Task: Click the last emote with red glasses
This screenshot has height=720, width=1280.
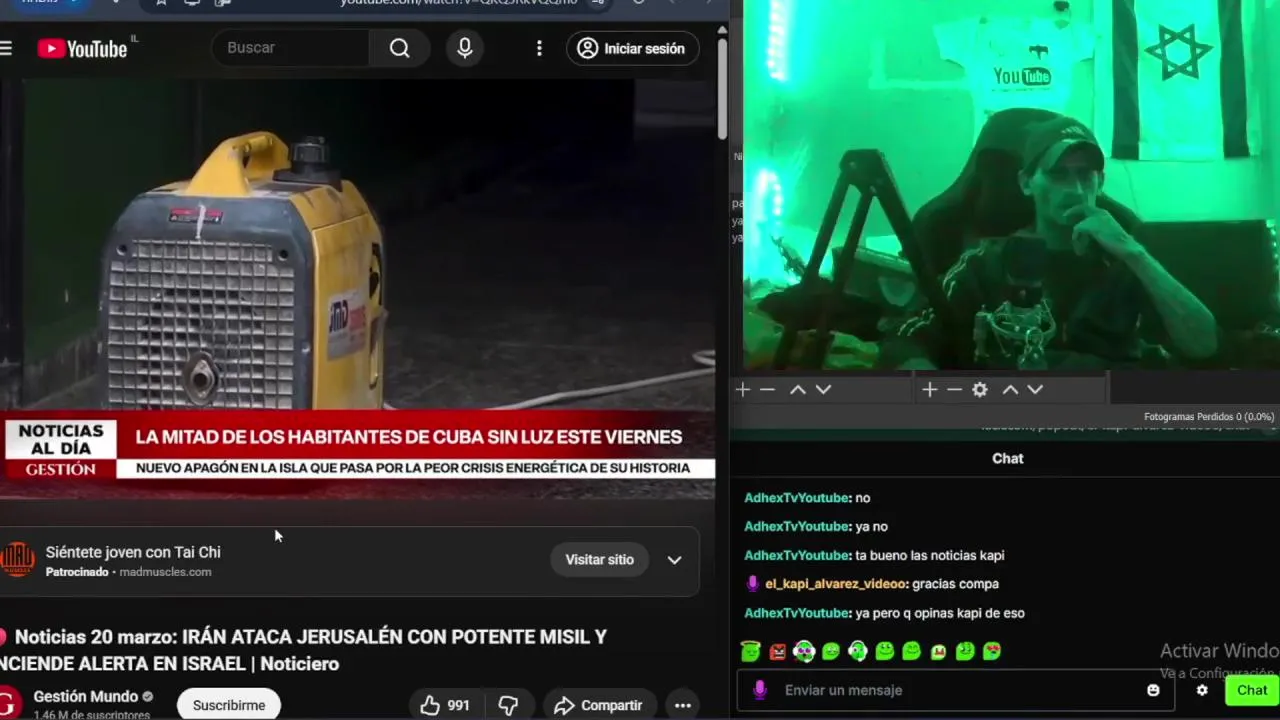Action: click(992, 651)
